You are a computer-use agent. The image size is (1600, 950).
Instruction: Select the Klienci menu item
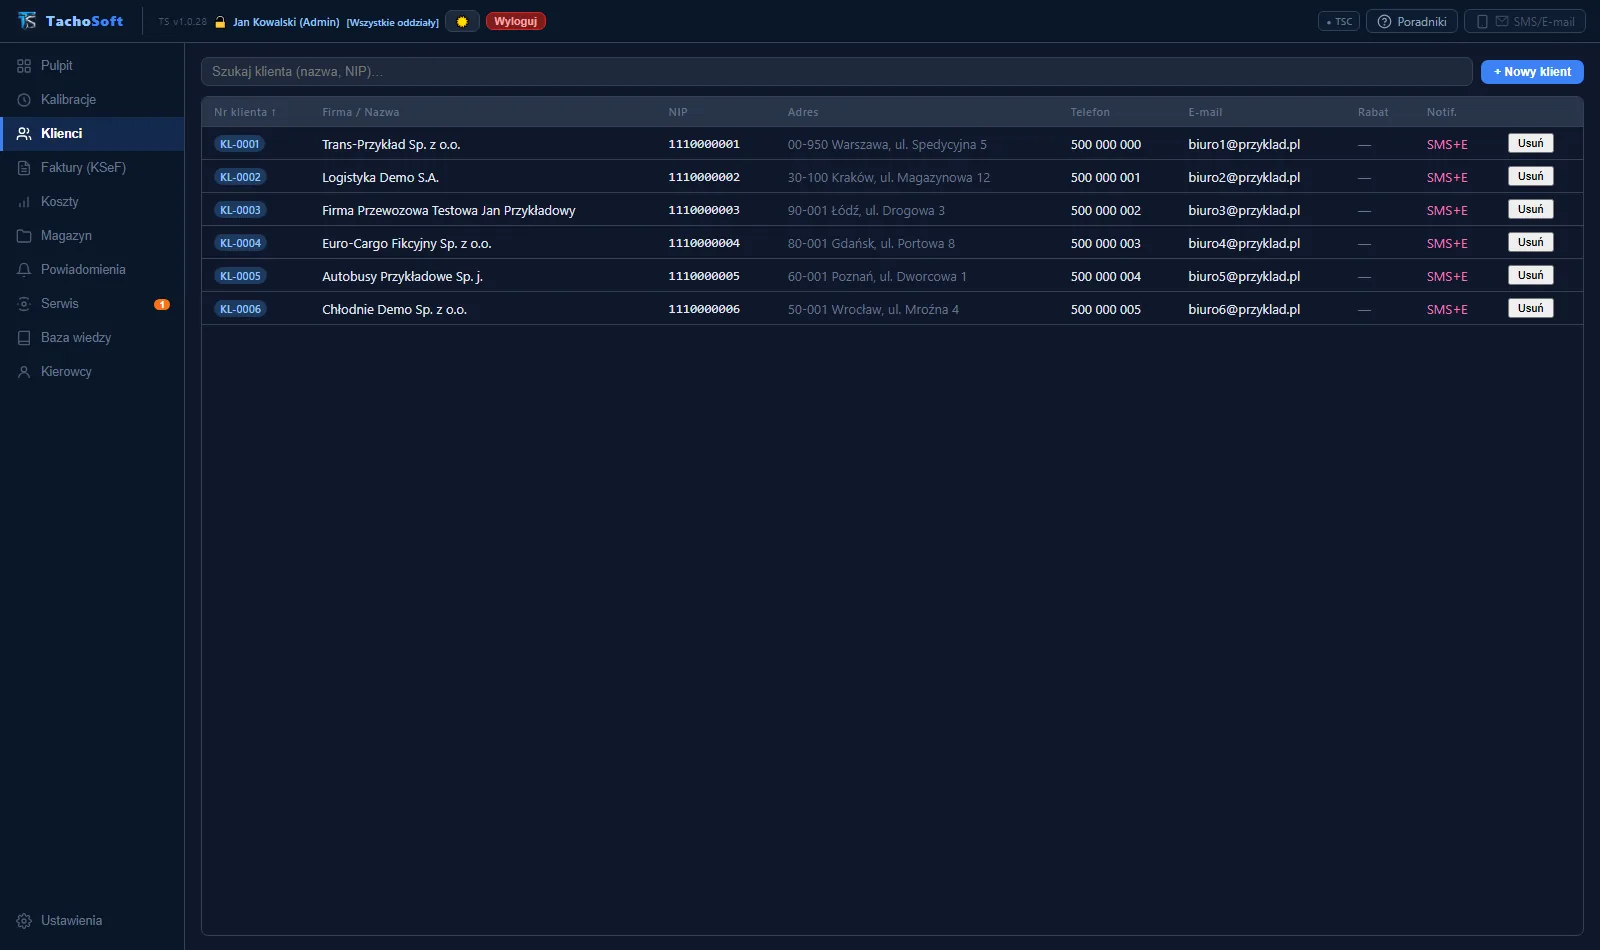click(x=92, y=134)
